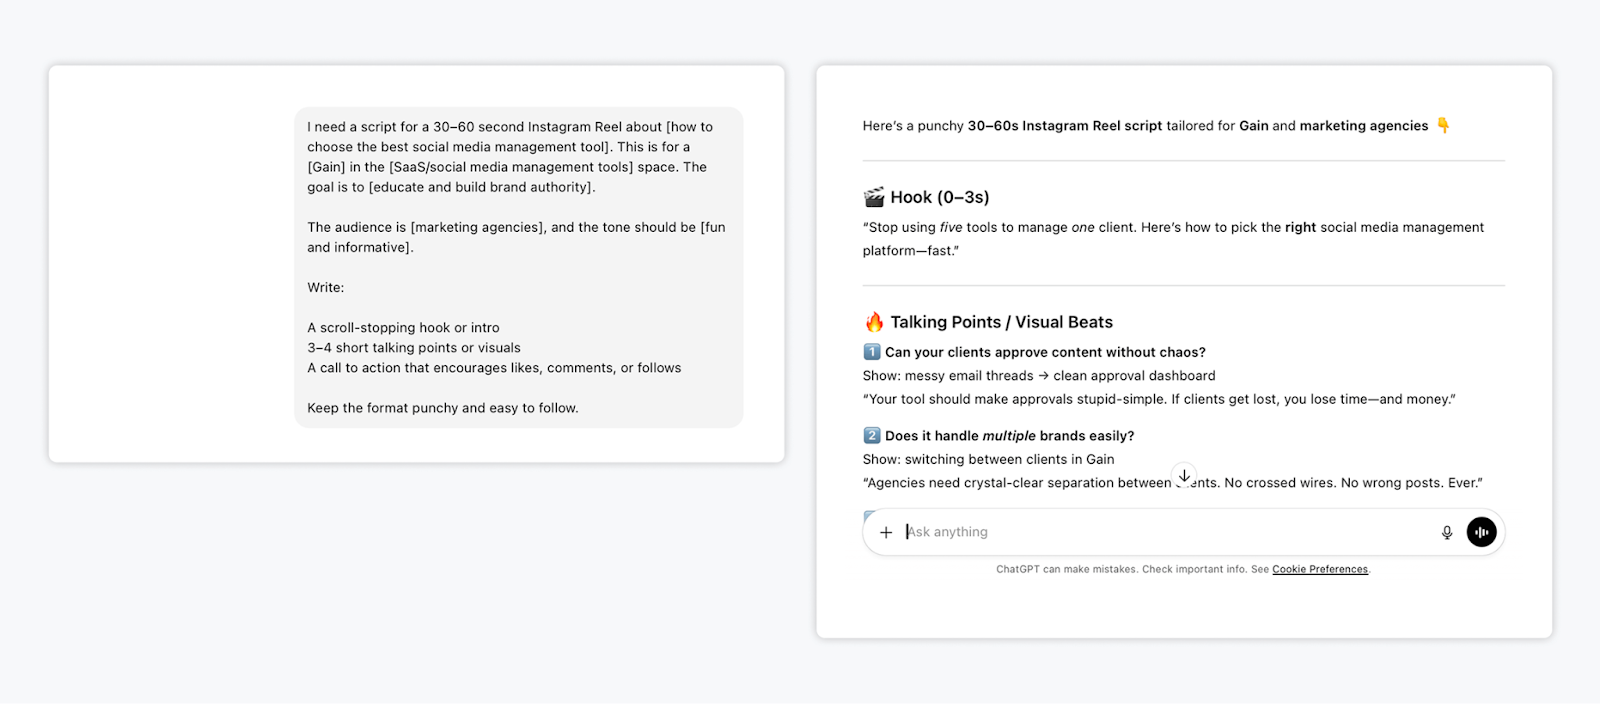Viewport: 1600px width, 704px height.
Task: Start voice mode with the black waveform button
Action: 1481,532
